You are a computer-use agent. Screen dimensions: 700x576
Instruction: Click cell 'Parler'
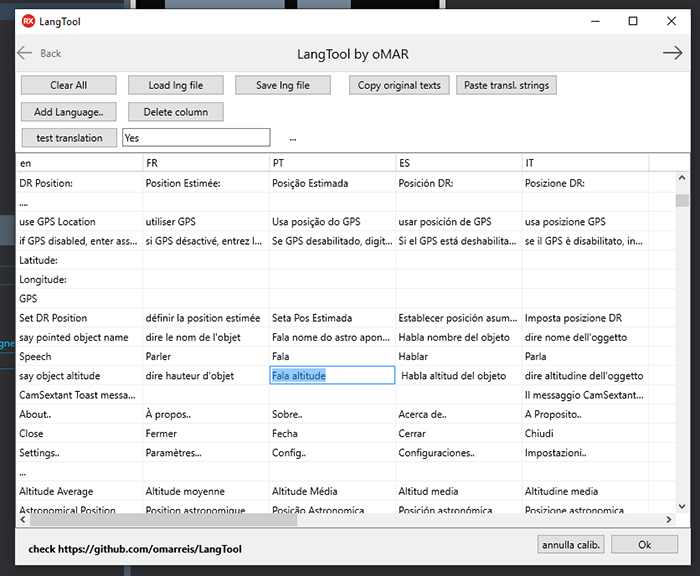click(x=206, y=356)
